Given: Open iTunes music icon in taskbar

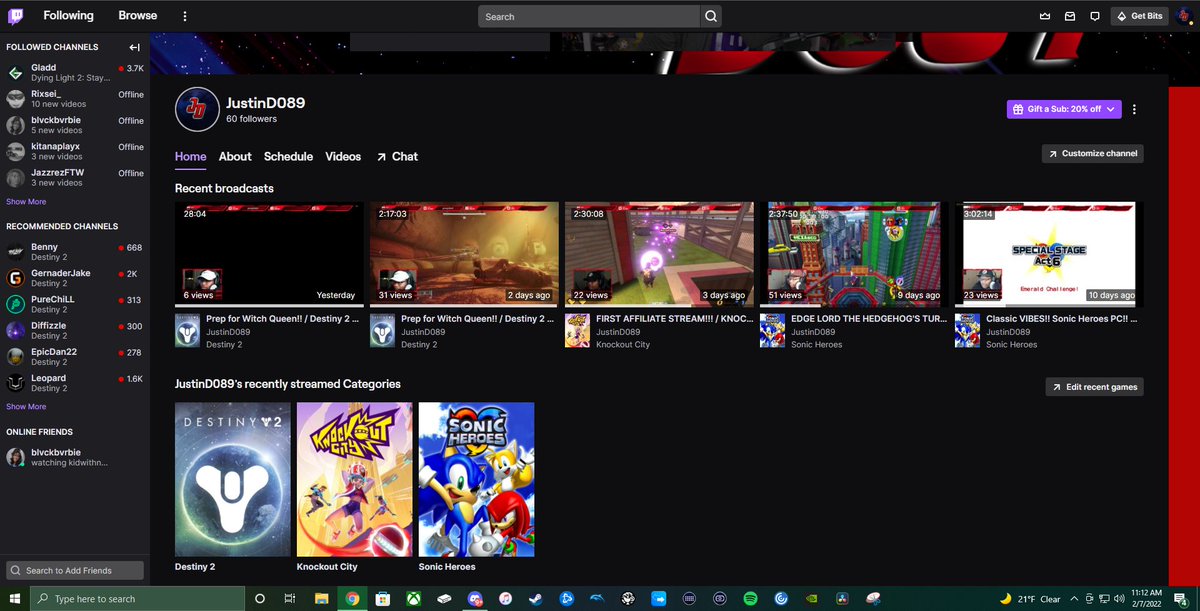Looking at the screenshot, I should click(x=505, y=598).
